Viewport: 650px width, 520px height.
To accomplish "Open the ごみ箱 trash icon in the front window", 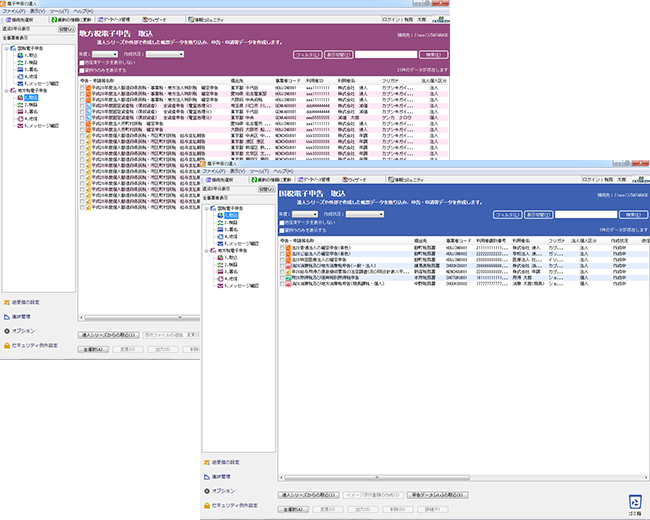I will [635, 504].
